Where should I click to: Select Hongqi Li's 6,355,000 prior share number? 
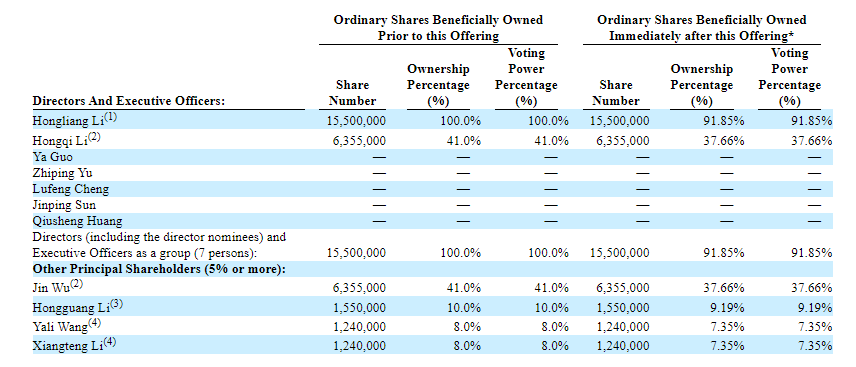(x=359, y=141)
